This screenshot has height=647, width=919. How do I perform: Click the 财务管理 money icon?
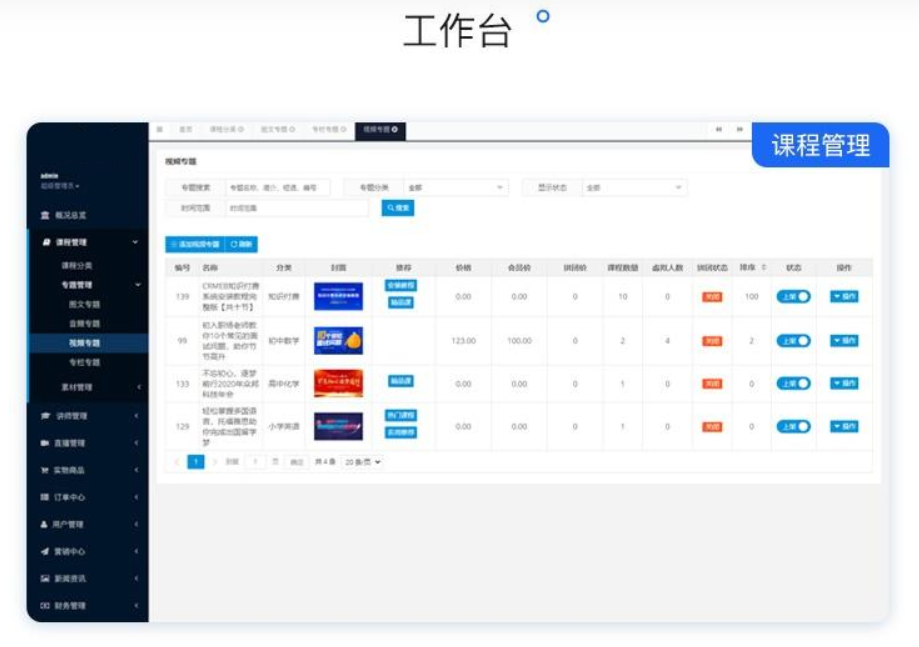[45, 605]
